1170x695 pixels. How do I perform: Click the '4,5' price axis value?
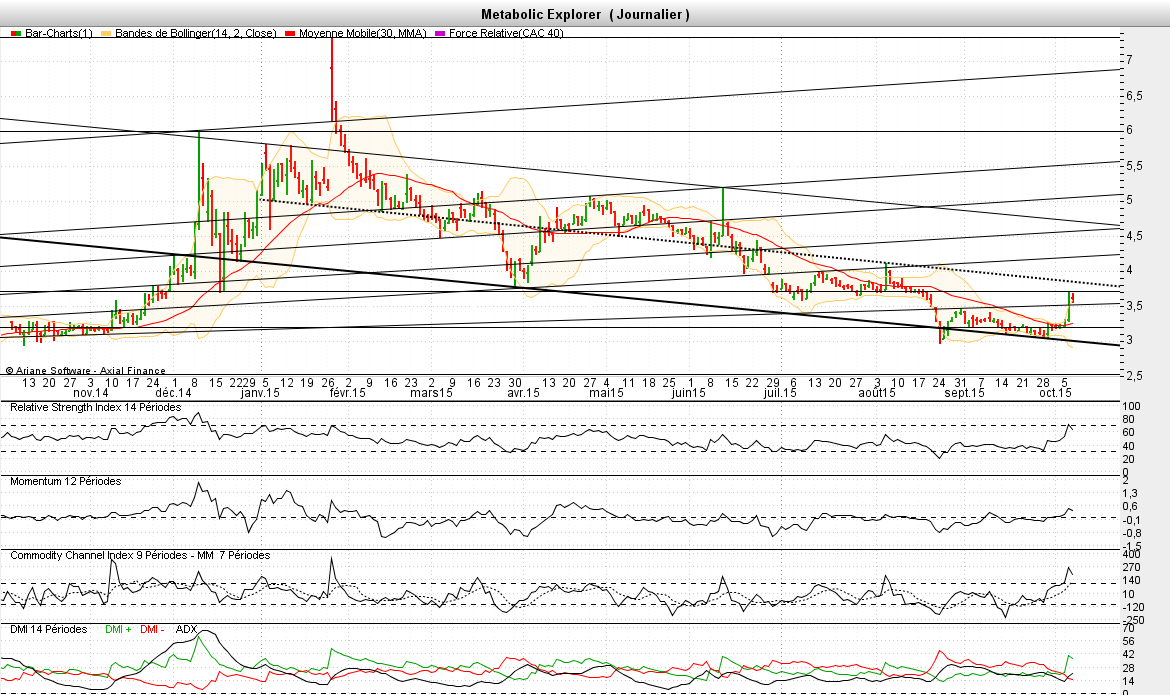pos(1134,236)
